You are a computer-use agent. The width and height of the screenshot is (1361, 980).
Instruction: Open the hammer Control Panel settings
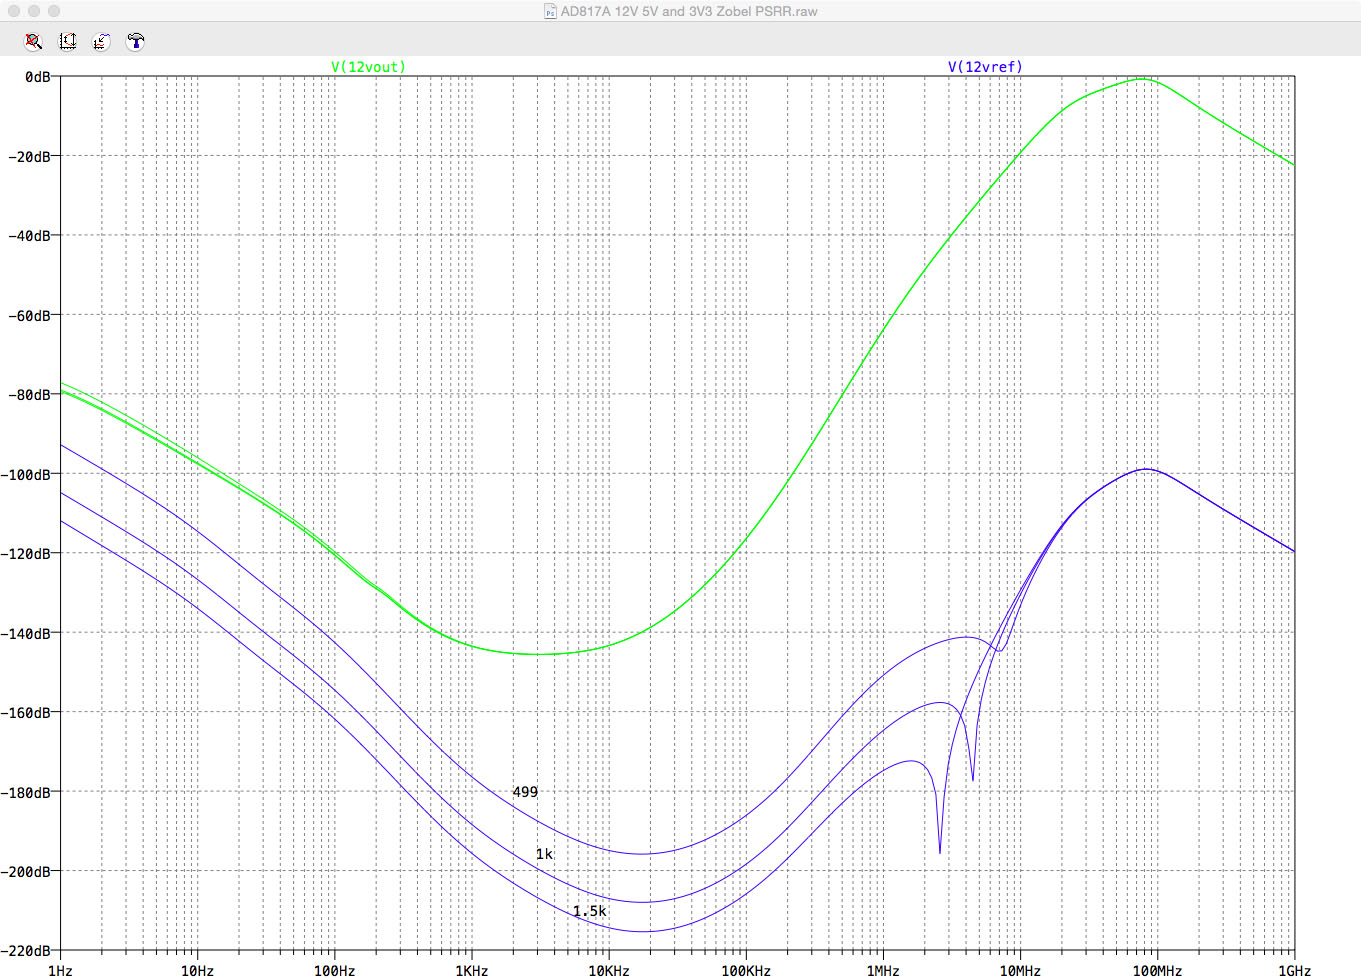tap(136, 41)
